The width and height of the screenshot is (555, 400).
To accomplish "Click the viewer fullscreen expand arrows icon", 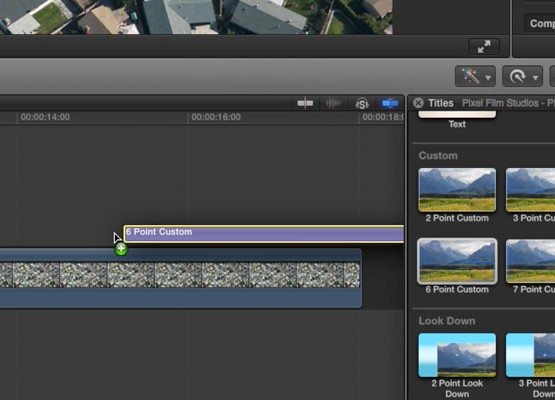I will [x=484, y=46].
